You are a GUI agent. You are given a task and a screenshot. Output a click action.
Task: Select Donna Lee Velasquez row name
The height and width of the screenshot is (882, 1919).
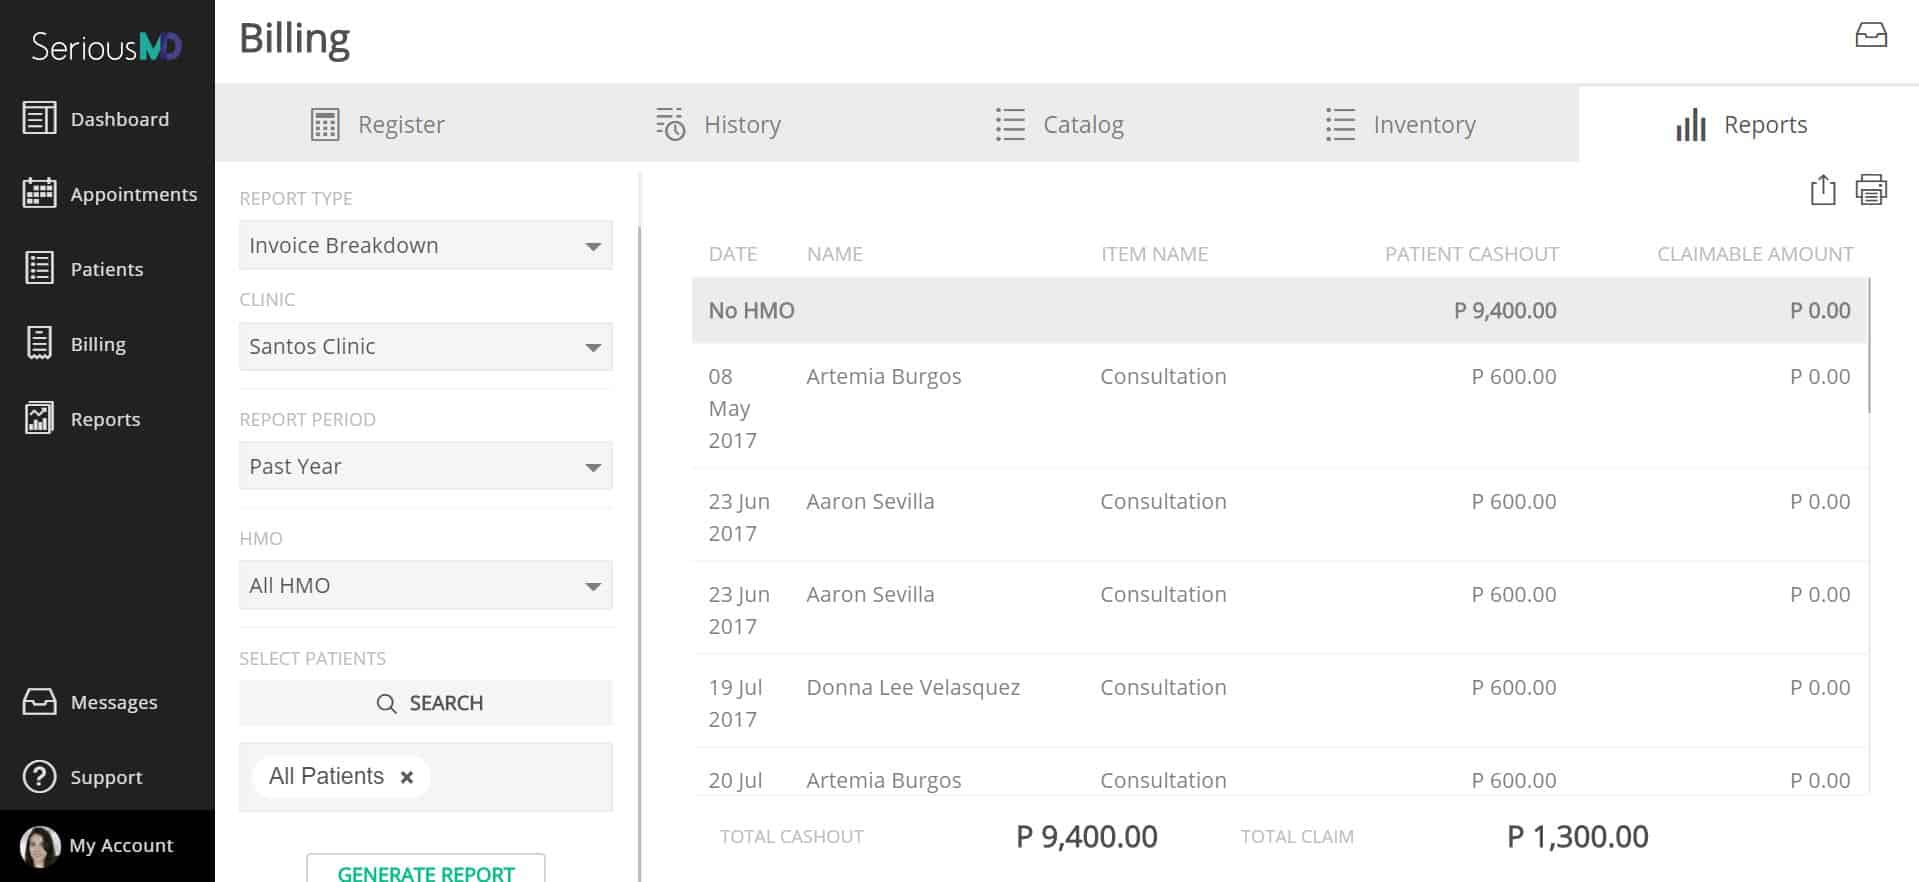tap(913, 687)
